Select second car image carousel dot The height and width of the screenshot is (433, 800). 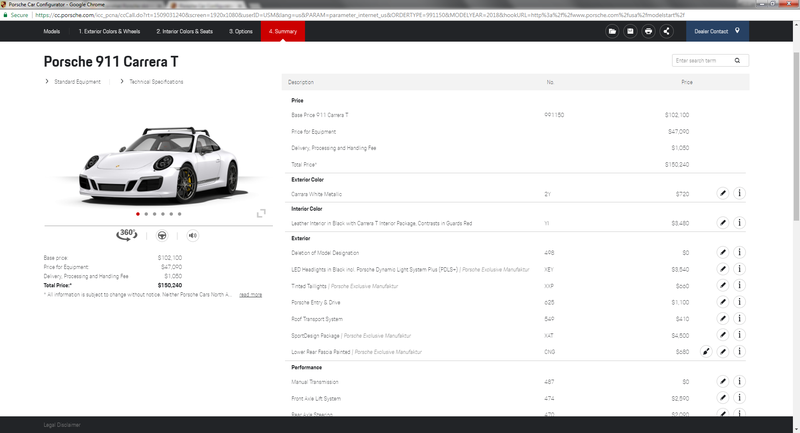[x=146, y=214]
